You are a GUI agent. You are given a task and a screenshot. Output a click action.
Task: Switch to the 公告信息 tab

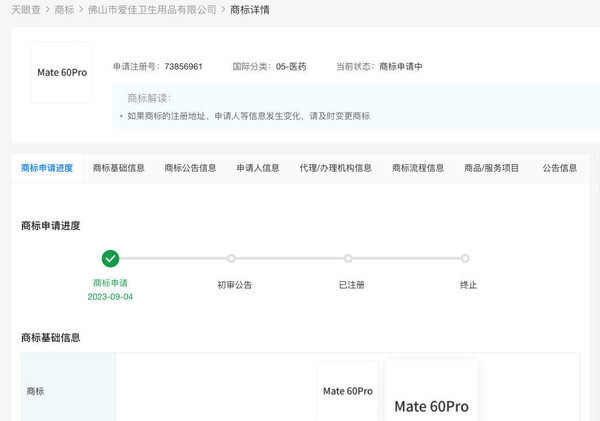pos(559,168)
